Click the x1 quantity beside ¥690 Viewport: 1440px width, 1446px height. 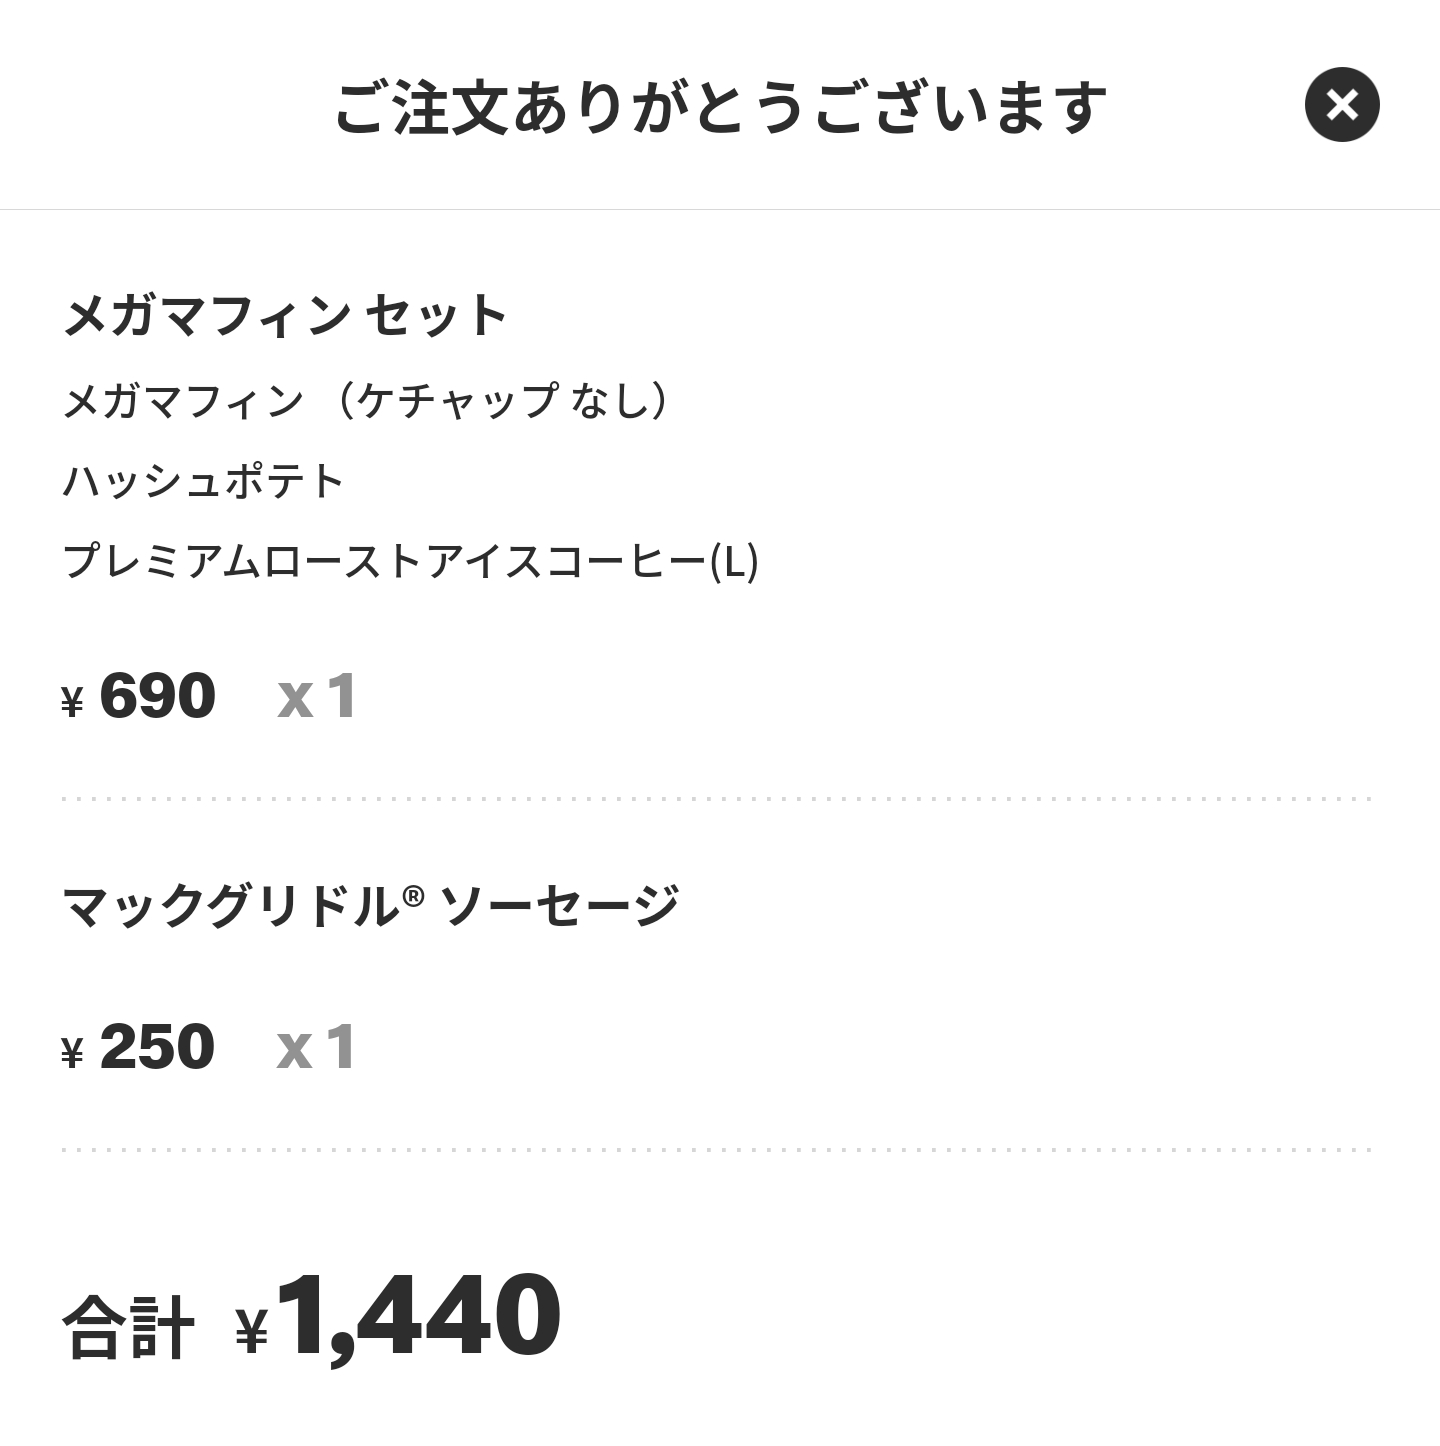tap(317, 696)
